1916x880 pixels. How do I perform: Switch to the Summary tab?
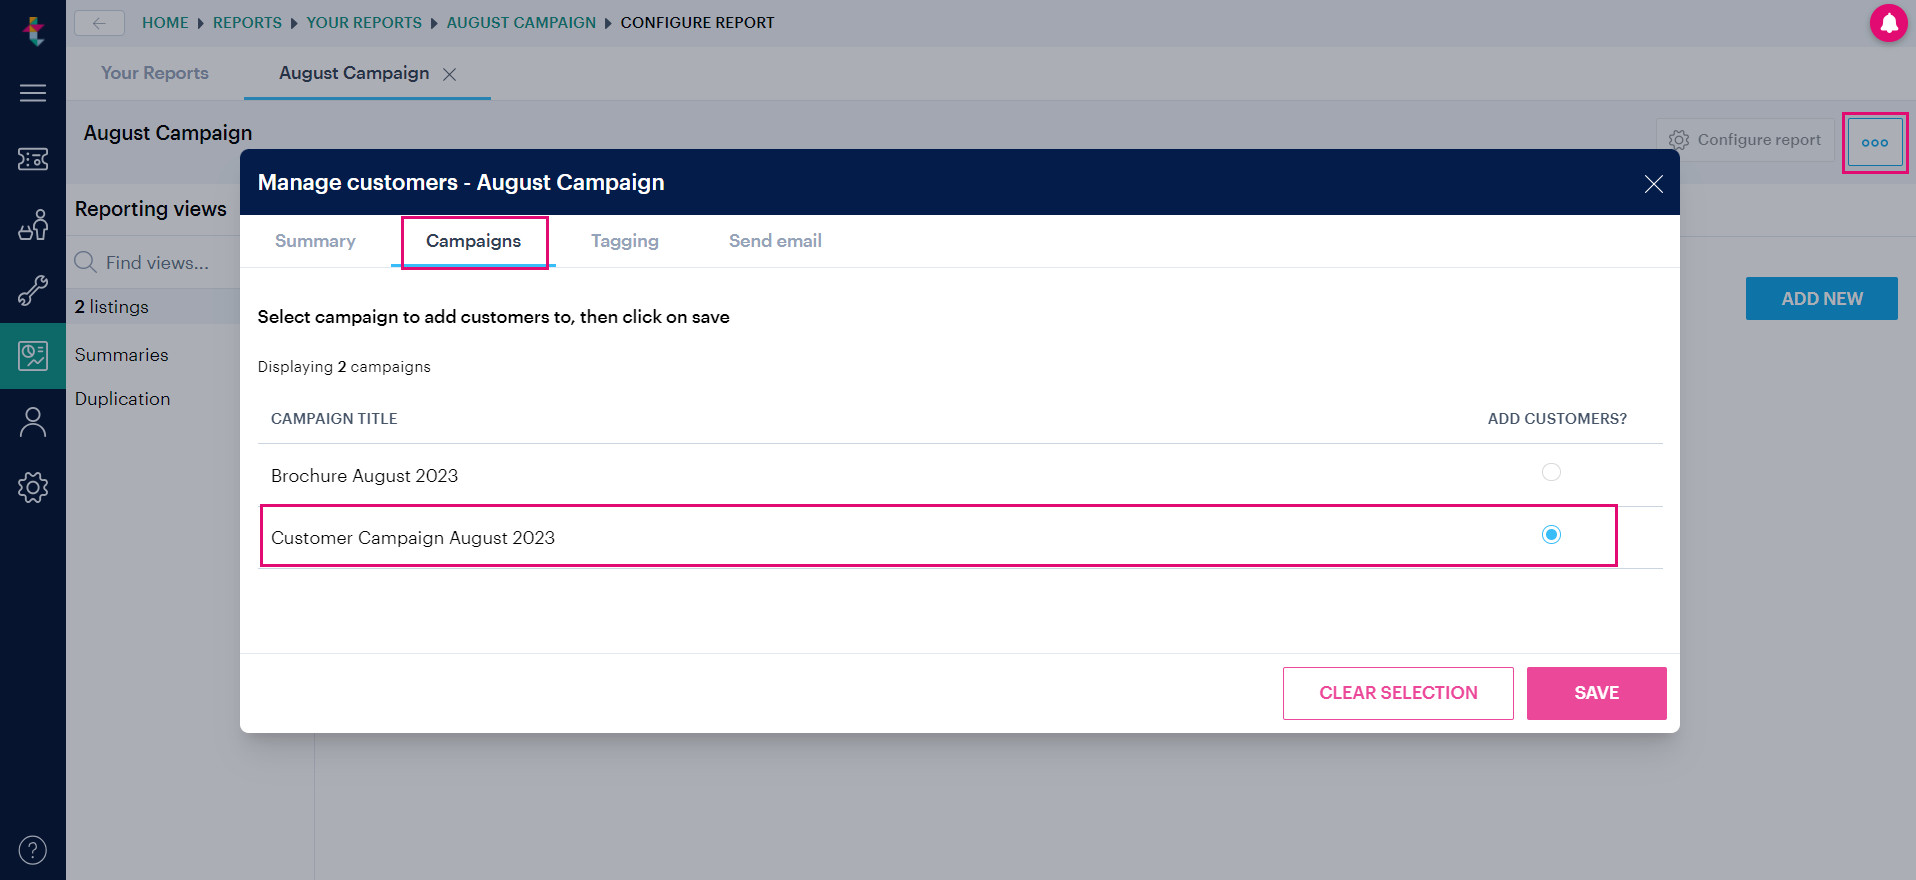point(315,241)
